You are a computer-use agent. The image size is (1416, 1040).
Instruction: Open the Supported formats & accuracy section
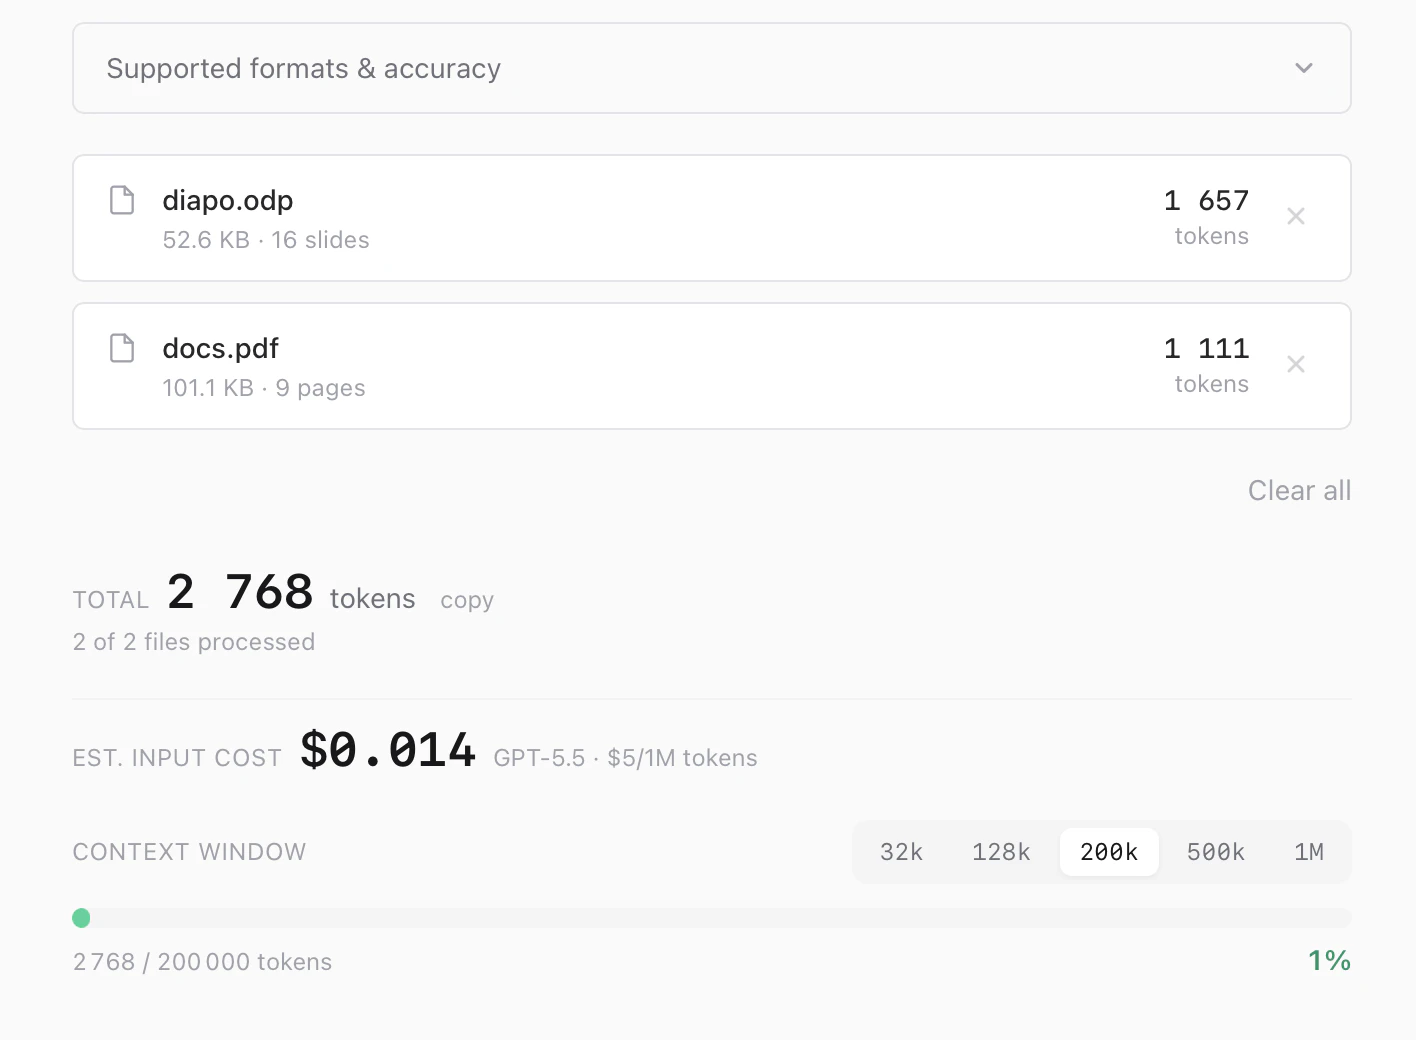coord(712,68)
